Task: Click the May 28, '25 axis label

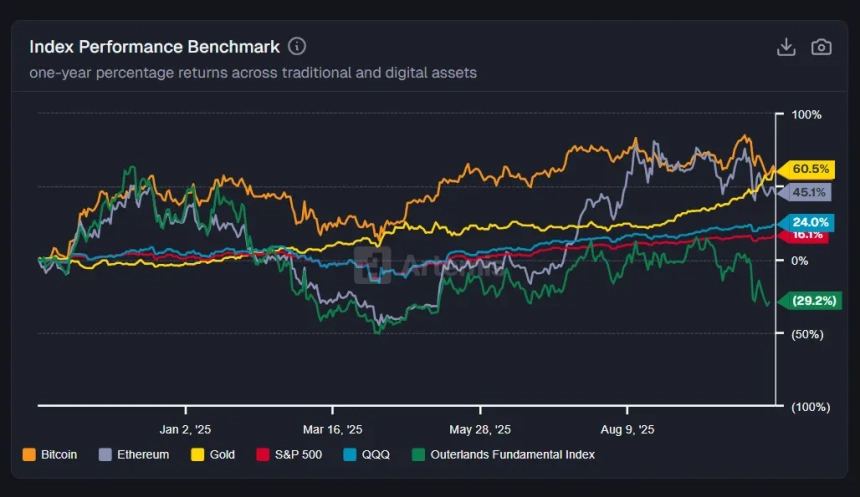Action: tap(480, 428)
